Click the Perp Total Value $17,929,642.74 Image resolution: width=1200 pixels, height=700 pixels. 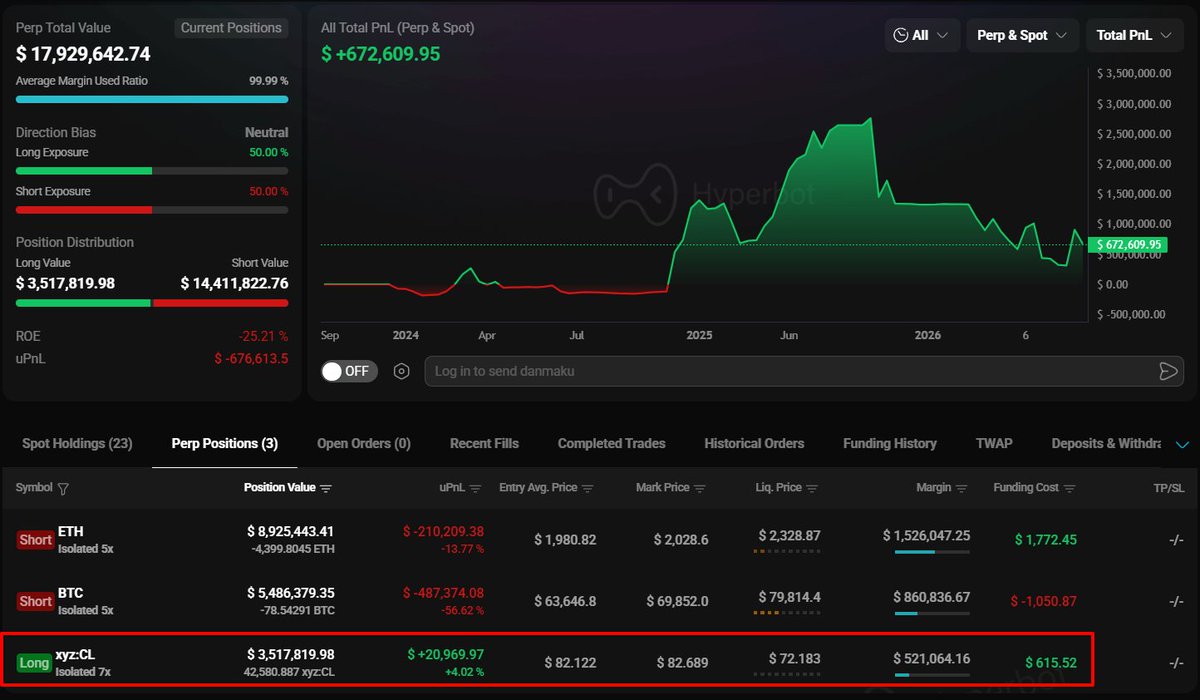point(83,55)
